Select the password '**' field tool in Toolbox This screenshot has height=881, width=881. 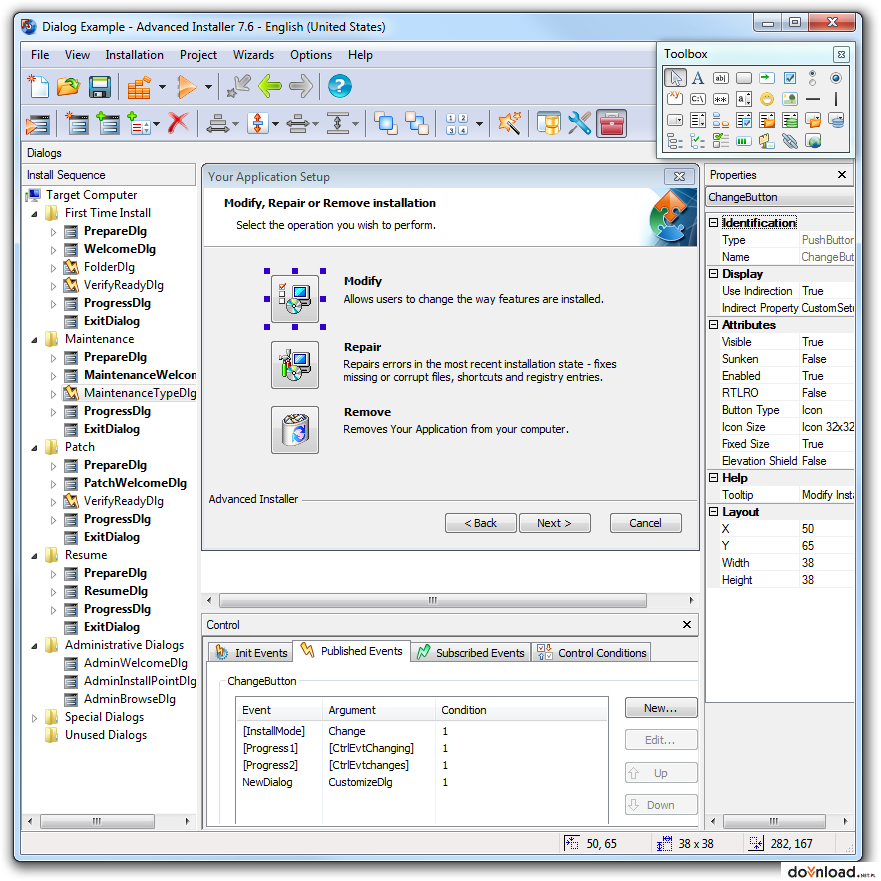point(721,99)
